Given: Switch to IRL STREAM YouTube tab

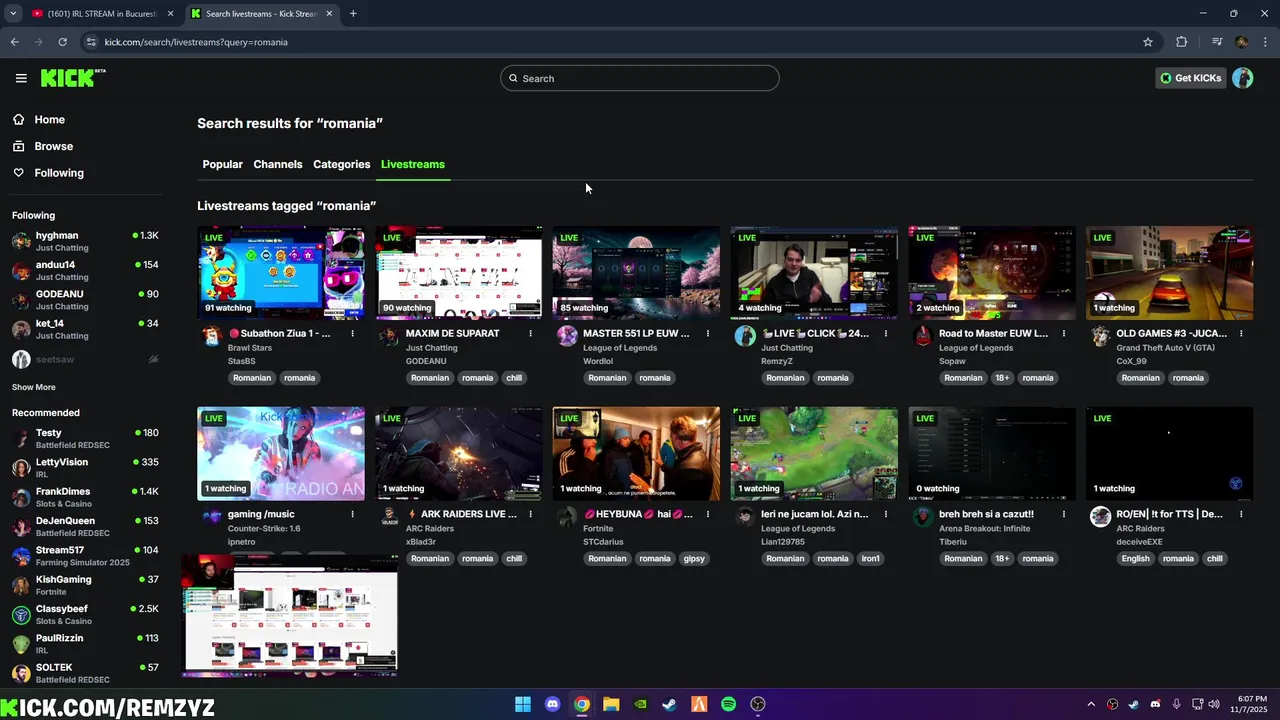Looking at the screenshot, I should [x=102, y=14].
